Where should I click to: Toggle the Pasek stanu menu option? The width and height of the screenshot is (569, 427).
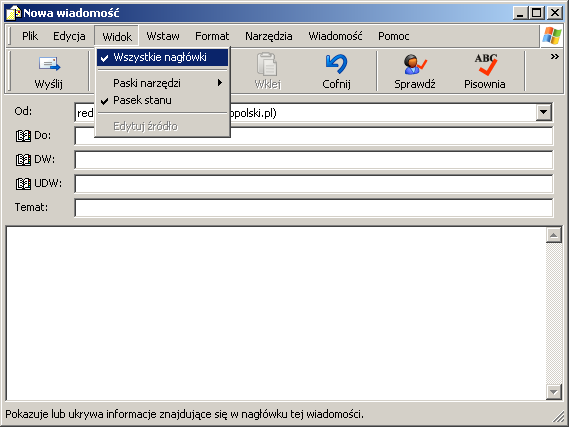tap(162, 100)
